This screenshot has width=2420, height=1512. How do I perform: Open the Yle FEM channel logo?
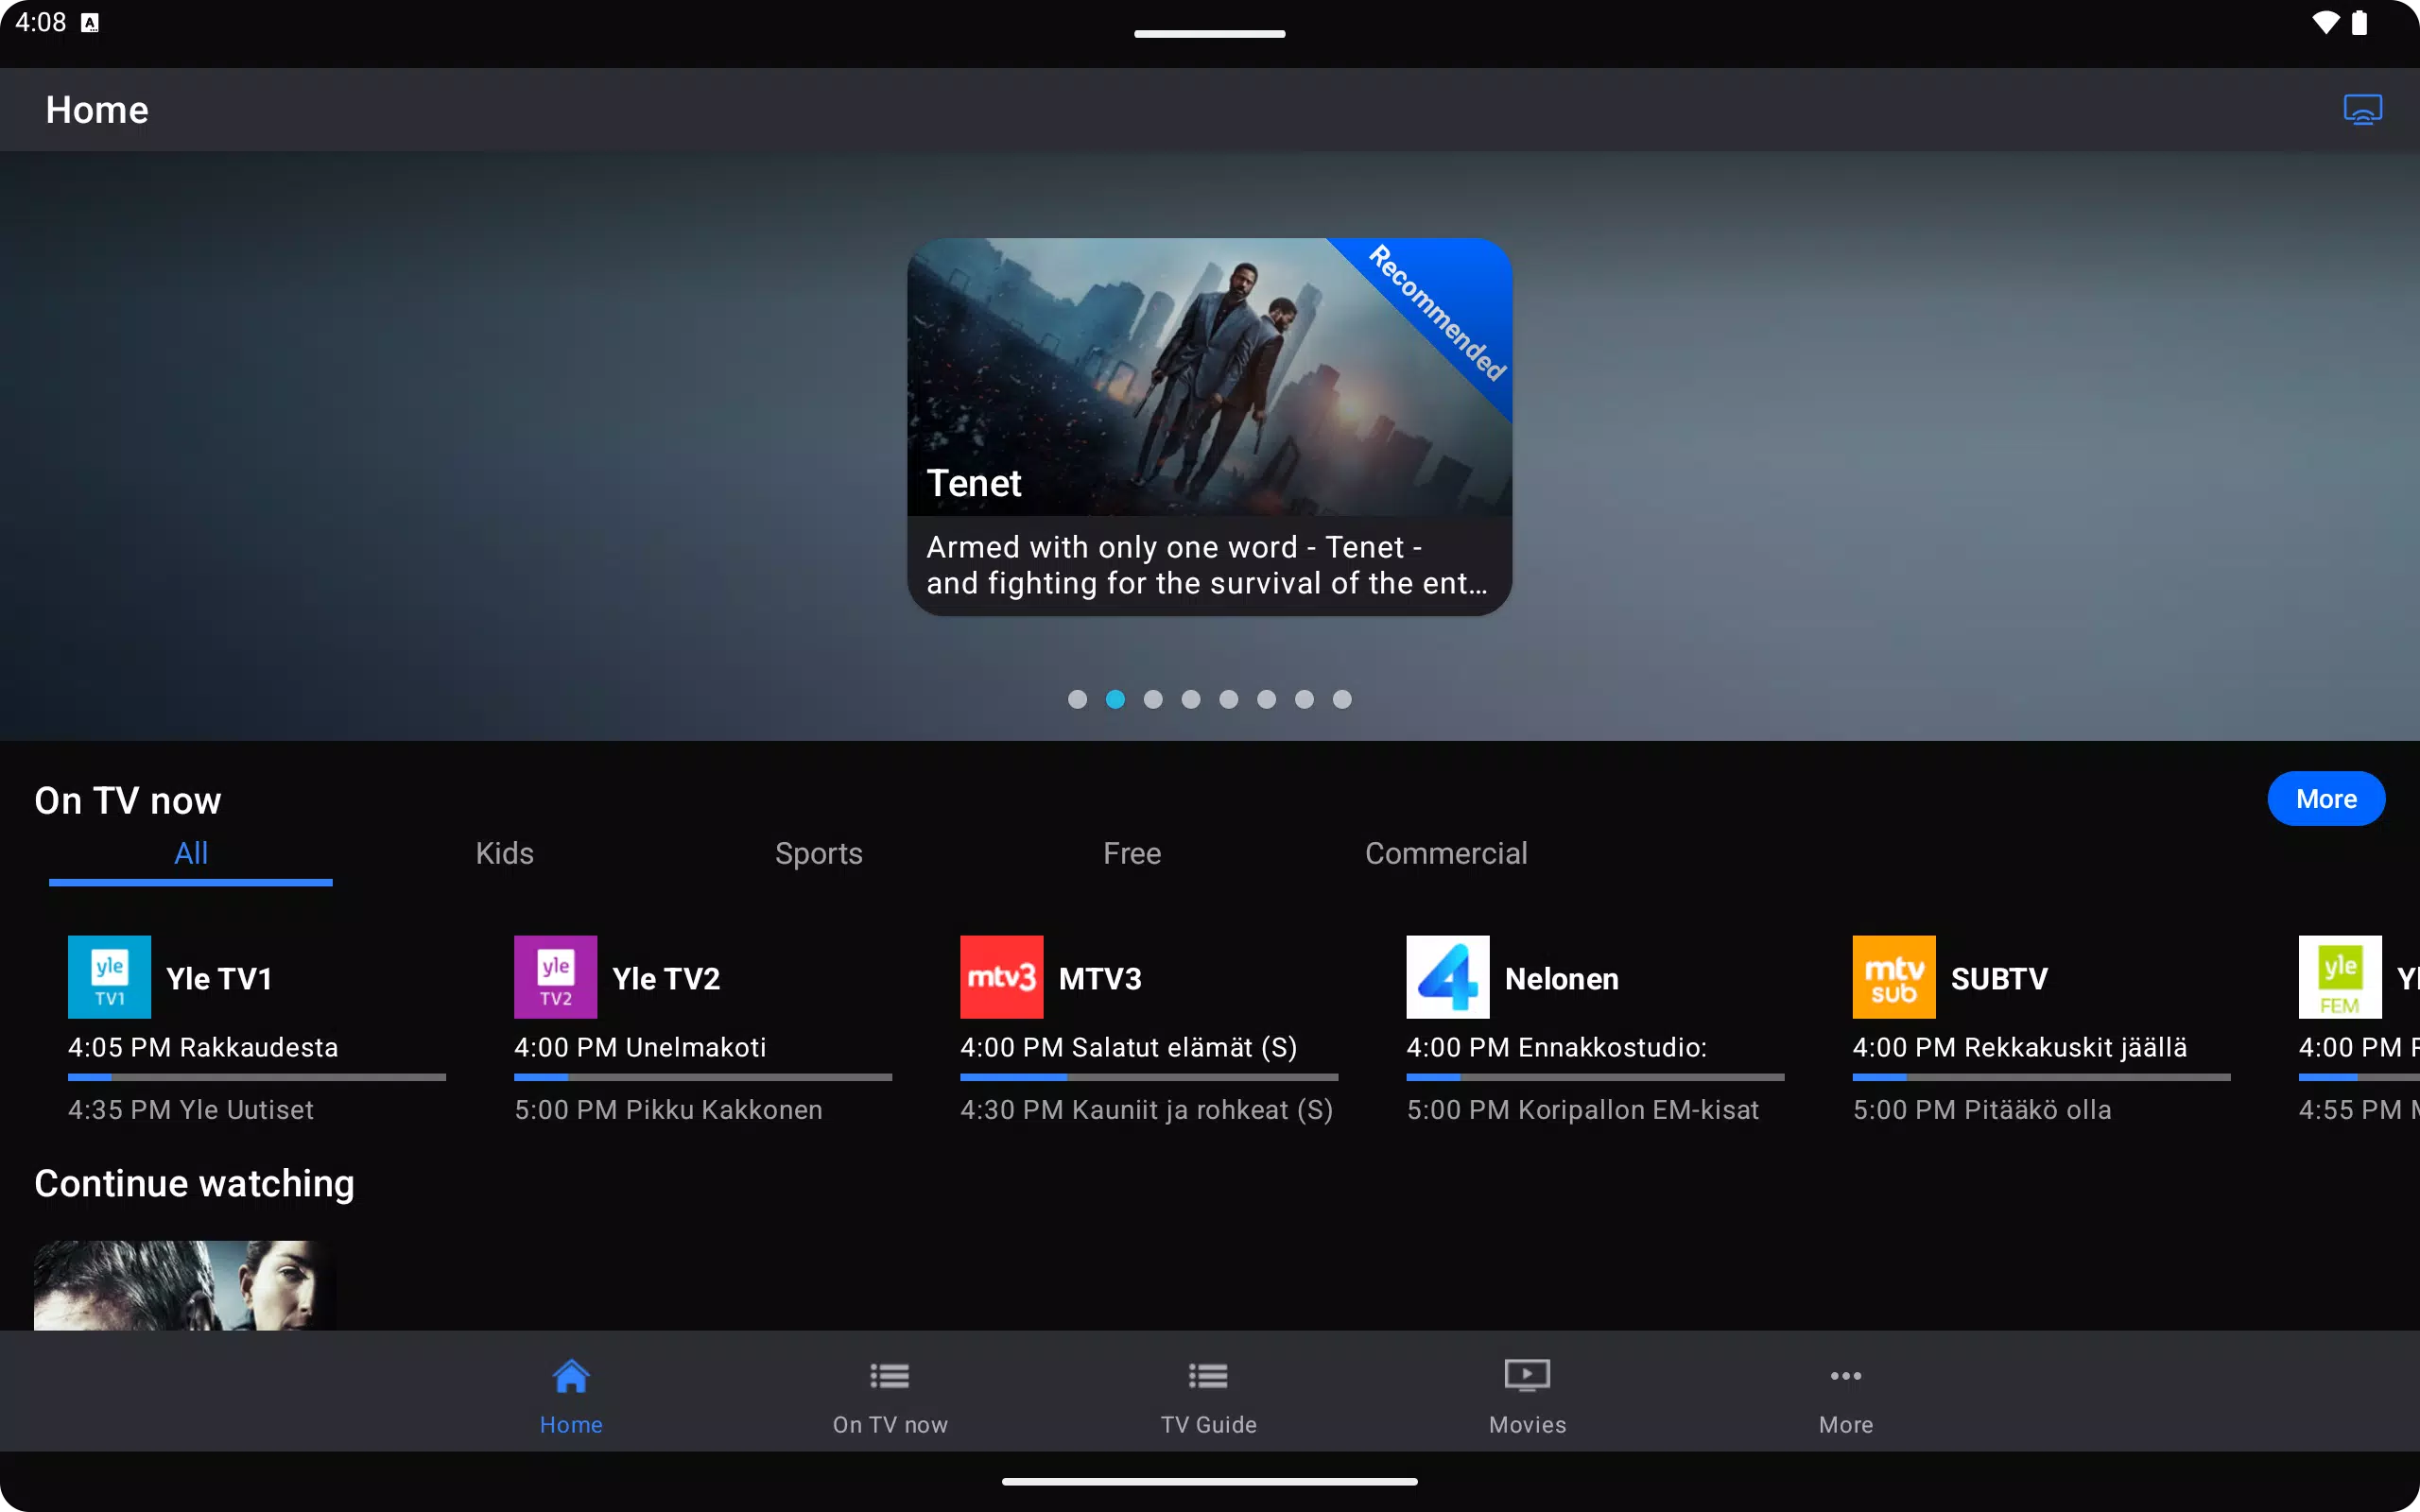tap(2339, 977)
